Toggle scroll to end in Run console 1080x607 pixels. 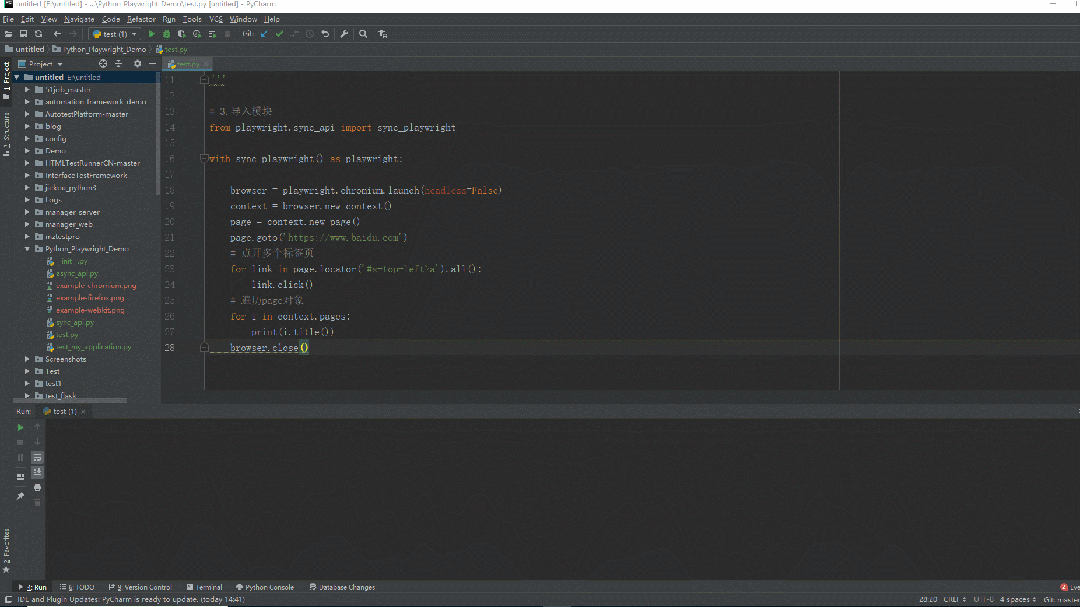(37, 472)
